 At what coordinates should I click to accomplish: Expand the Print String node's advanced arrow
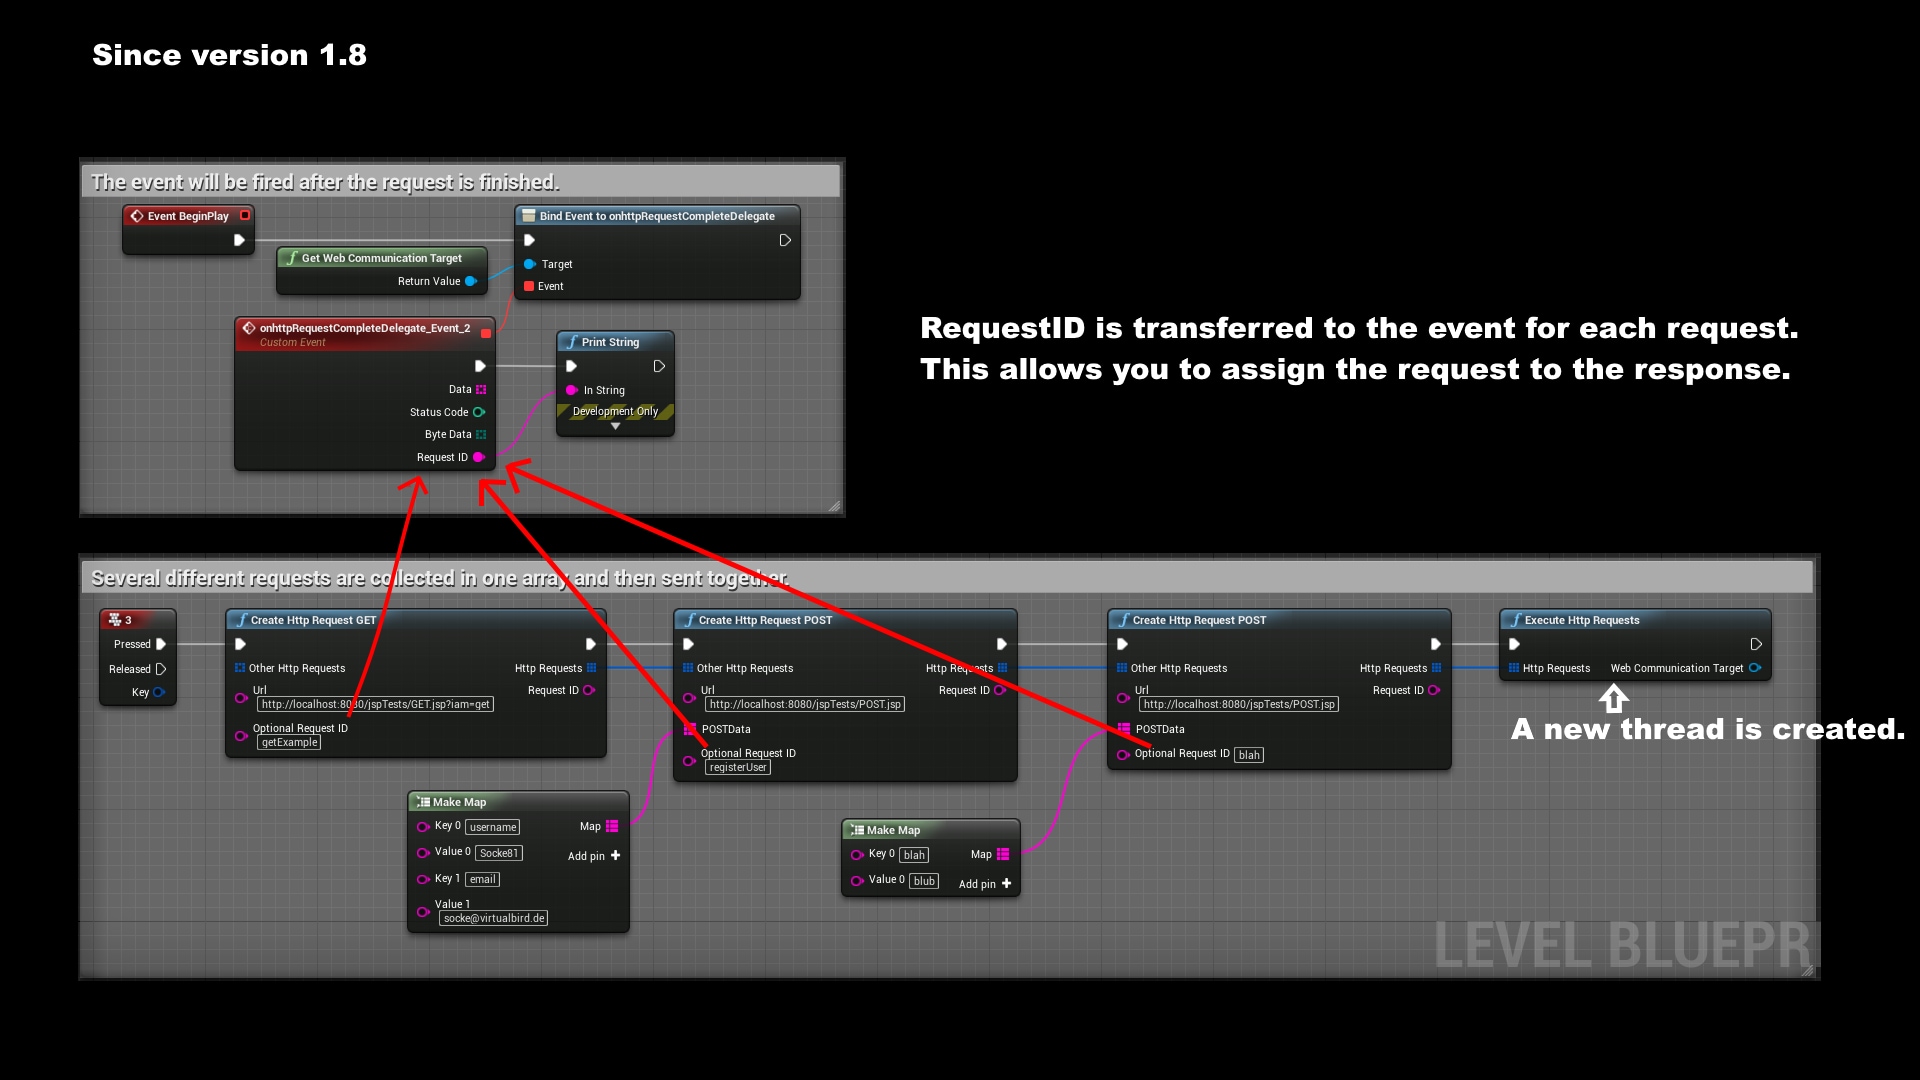point(615,427)
